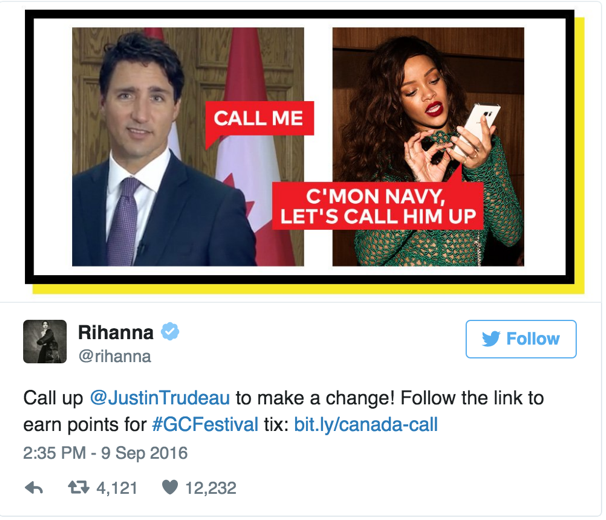Click the Follow button
The image size is (606, 520).
tap(521, 339)
